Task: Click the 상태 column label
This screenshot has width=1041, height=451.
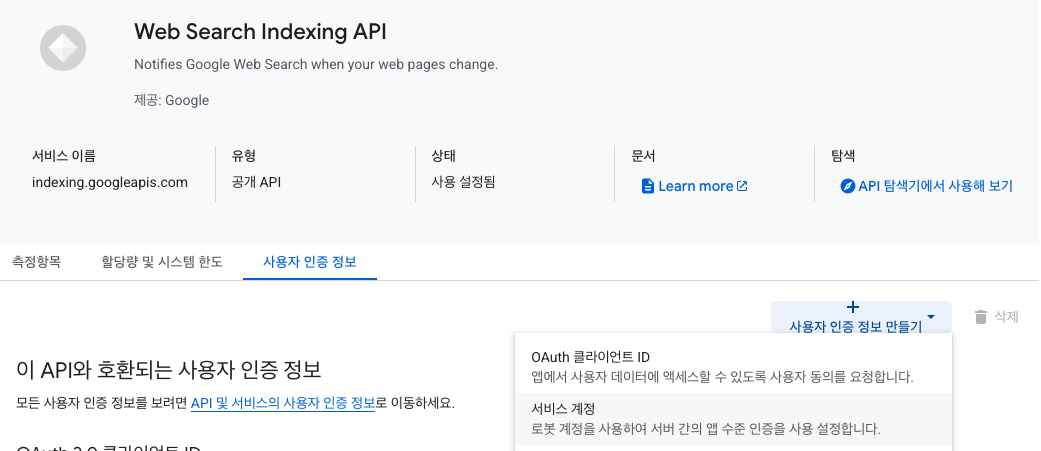Action: (x=443, y=157)
